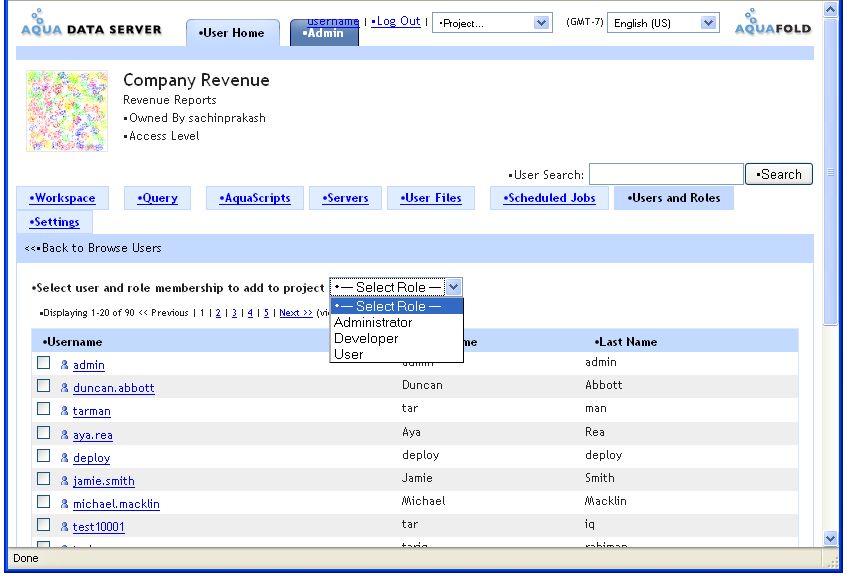Choose Administrator from role list
Image resolution: width=846 pixels, height=576 pixels.
click(397, 323)
